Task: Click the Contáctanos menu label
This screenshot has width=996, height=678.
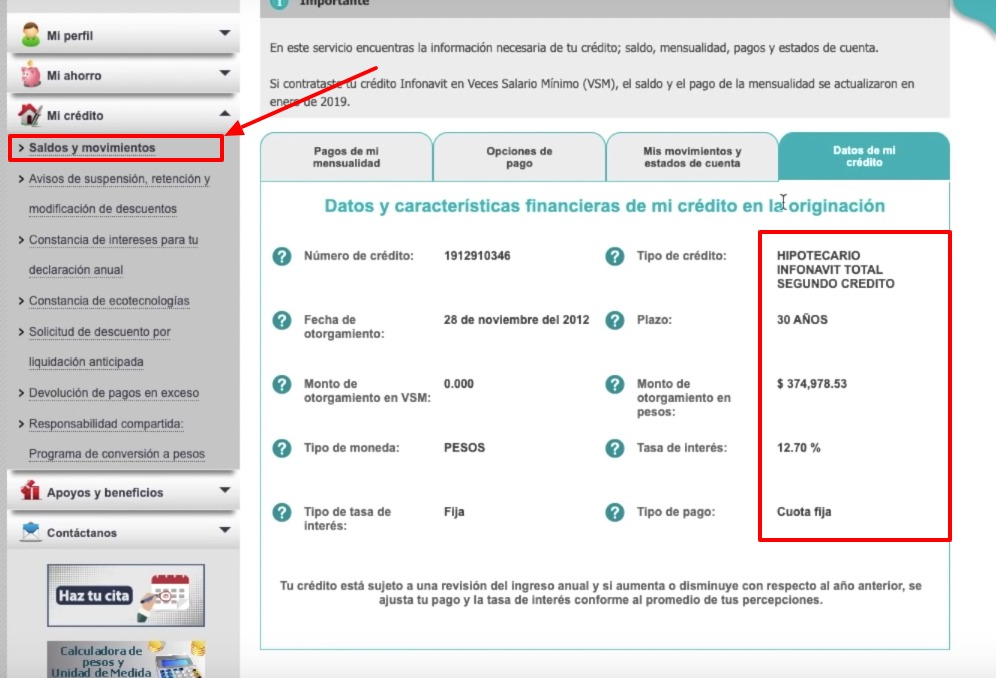Action: click(82, 532)
